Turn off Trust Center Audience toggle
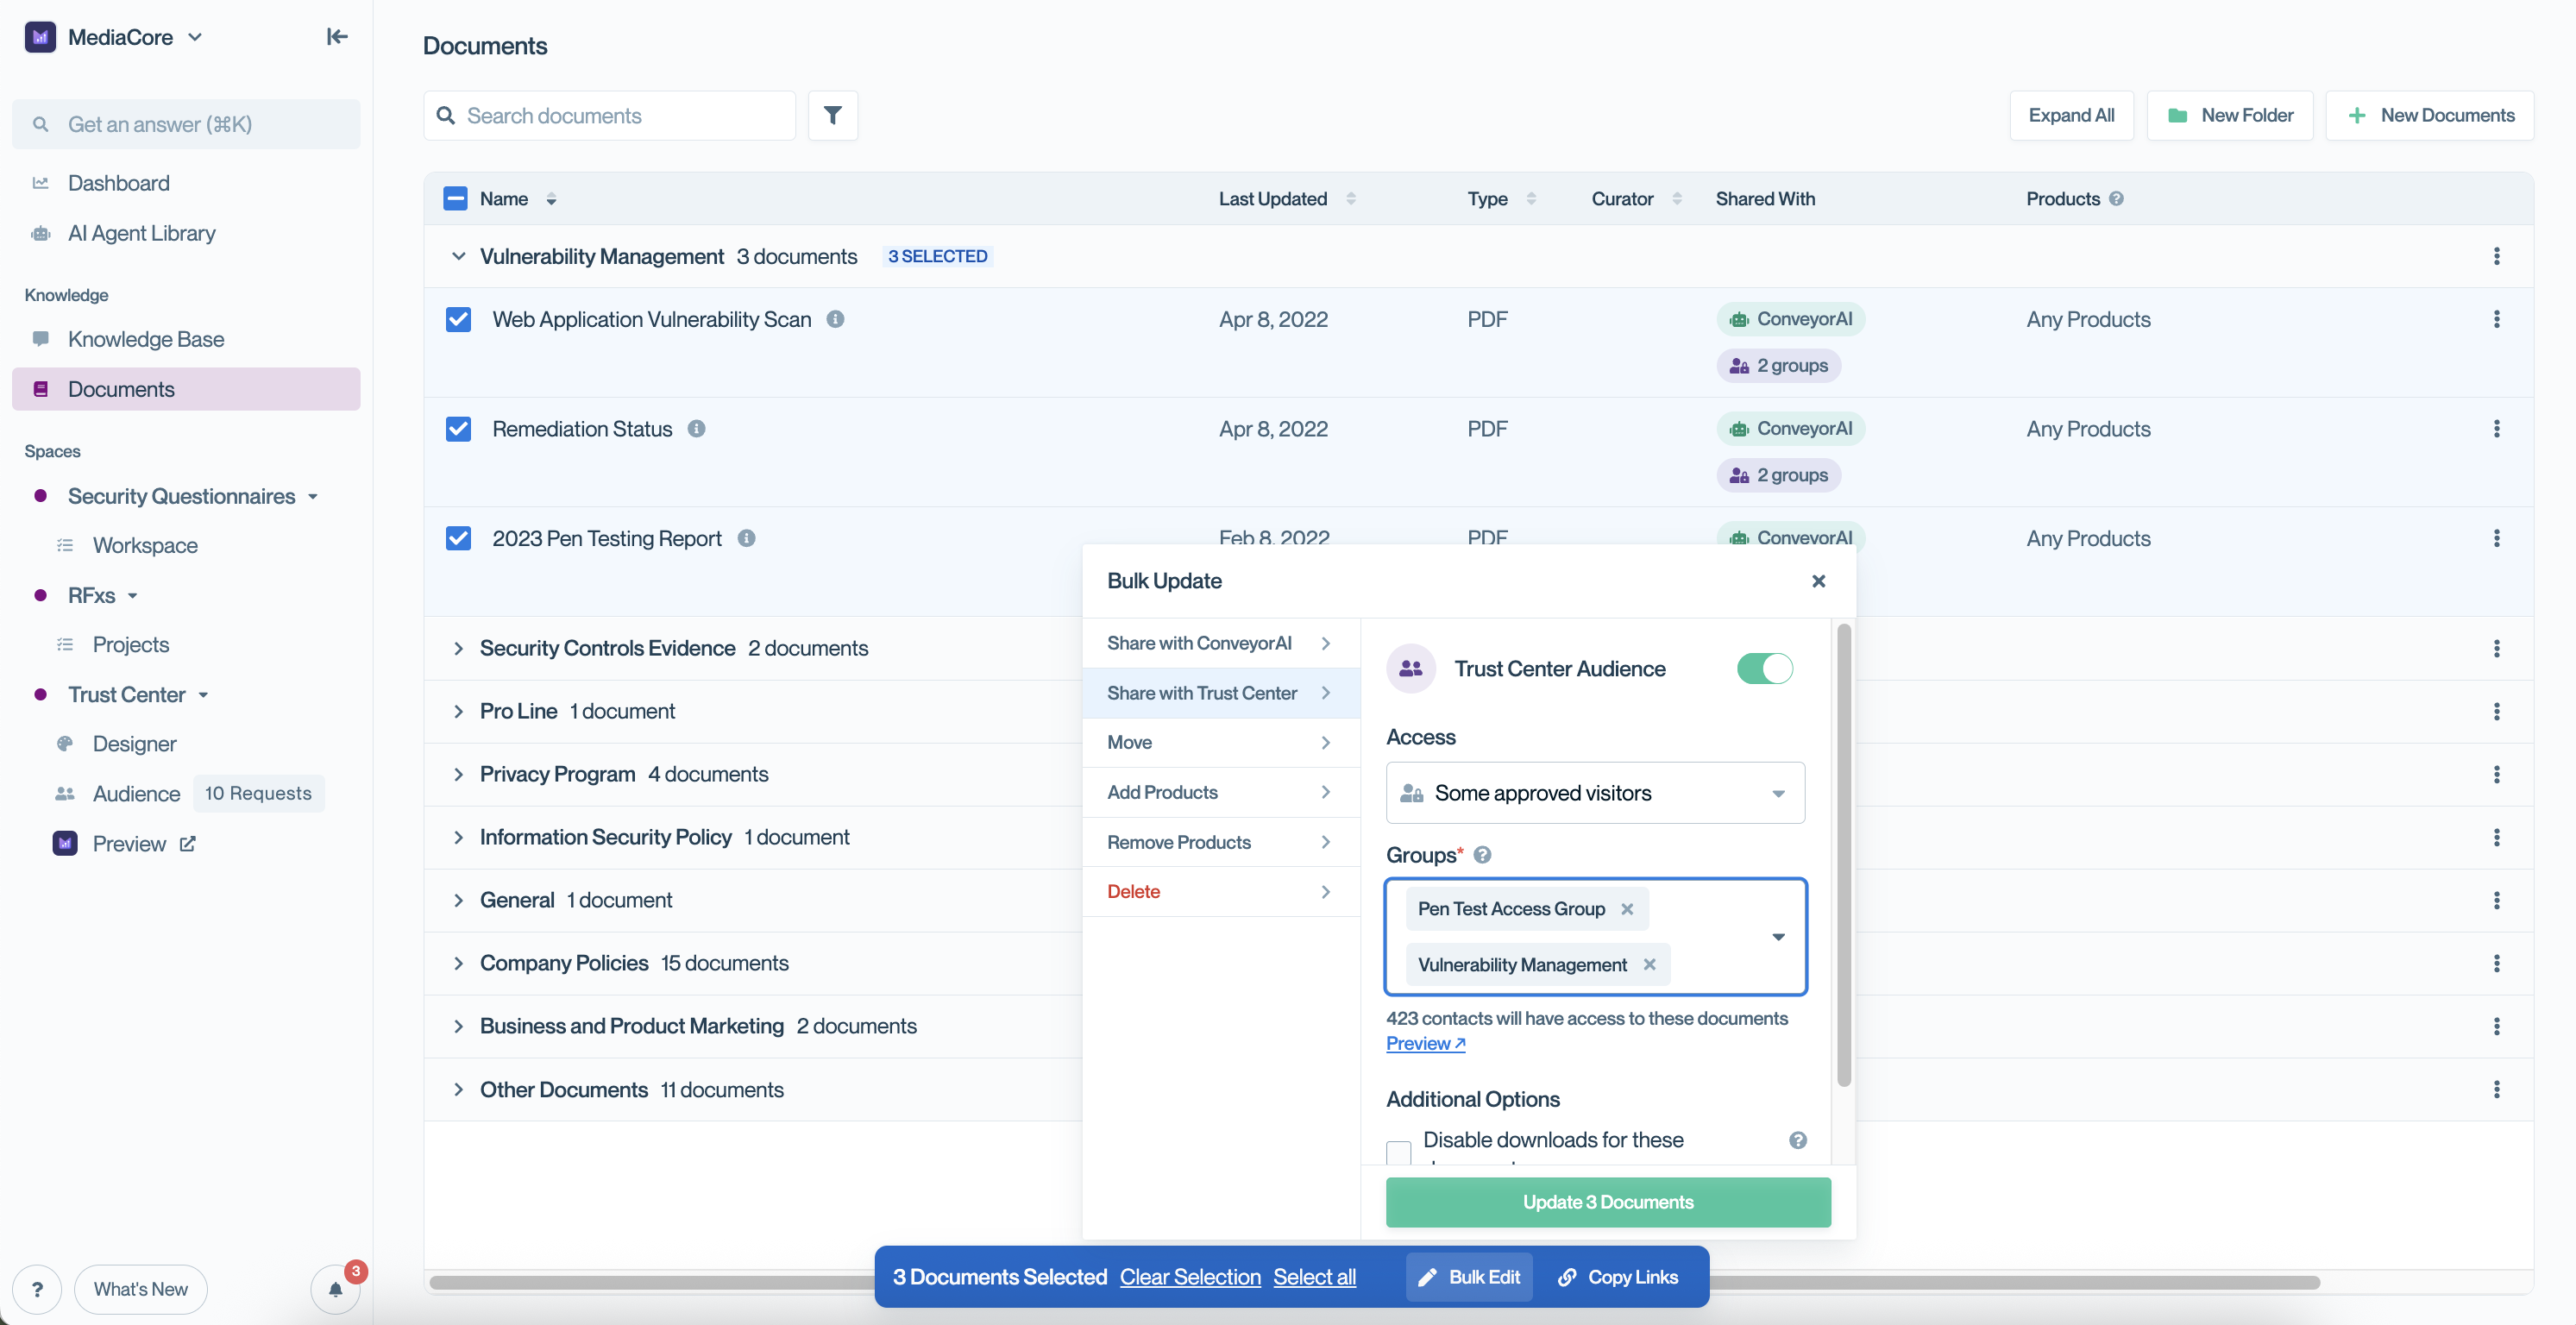The image size is (2576, 1325). (1764, 669)
